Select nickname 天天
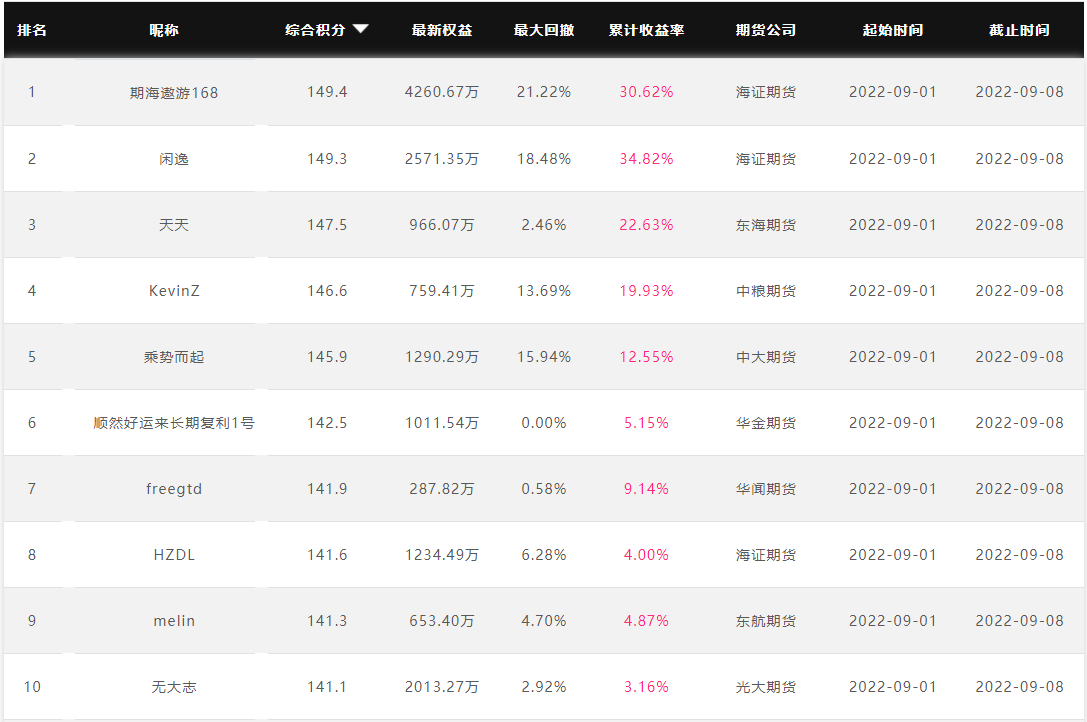1087x722 pixels. coord(174,225)
